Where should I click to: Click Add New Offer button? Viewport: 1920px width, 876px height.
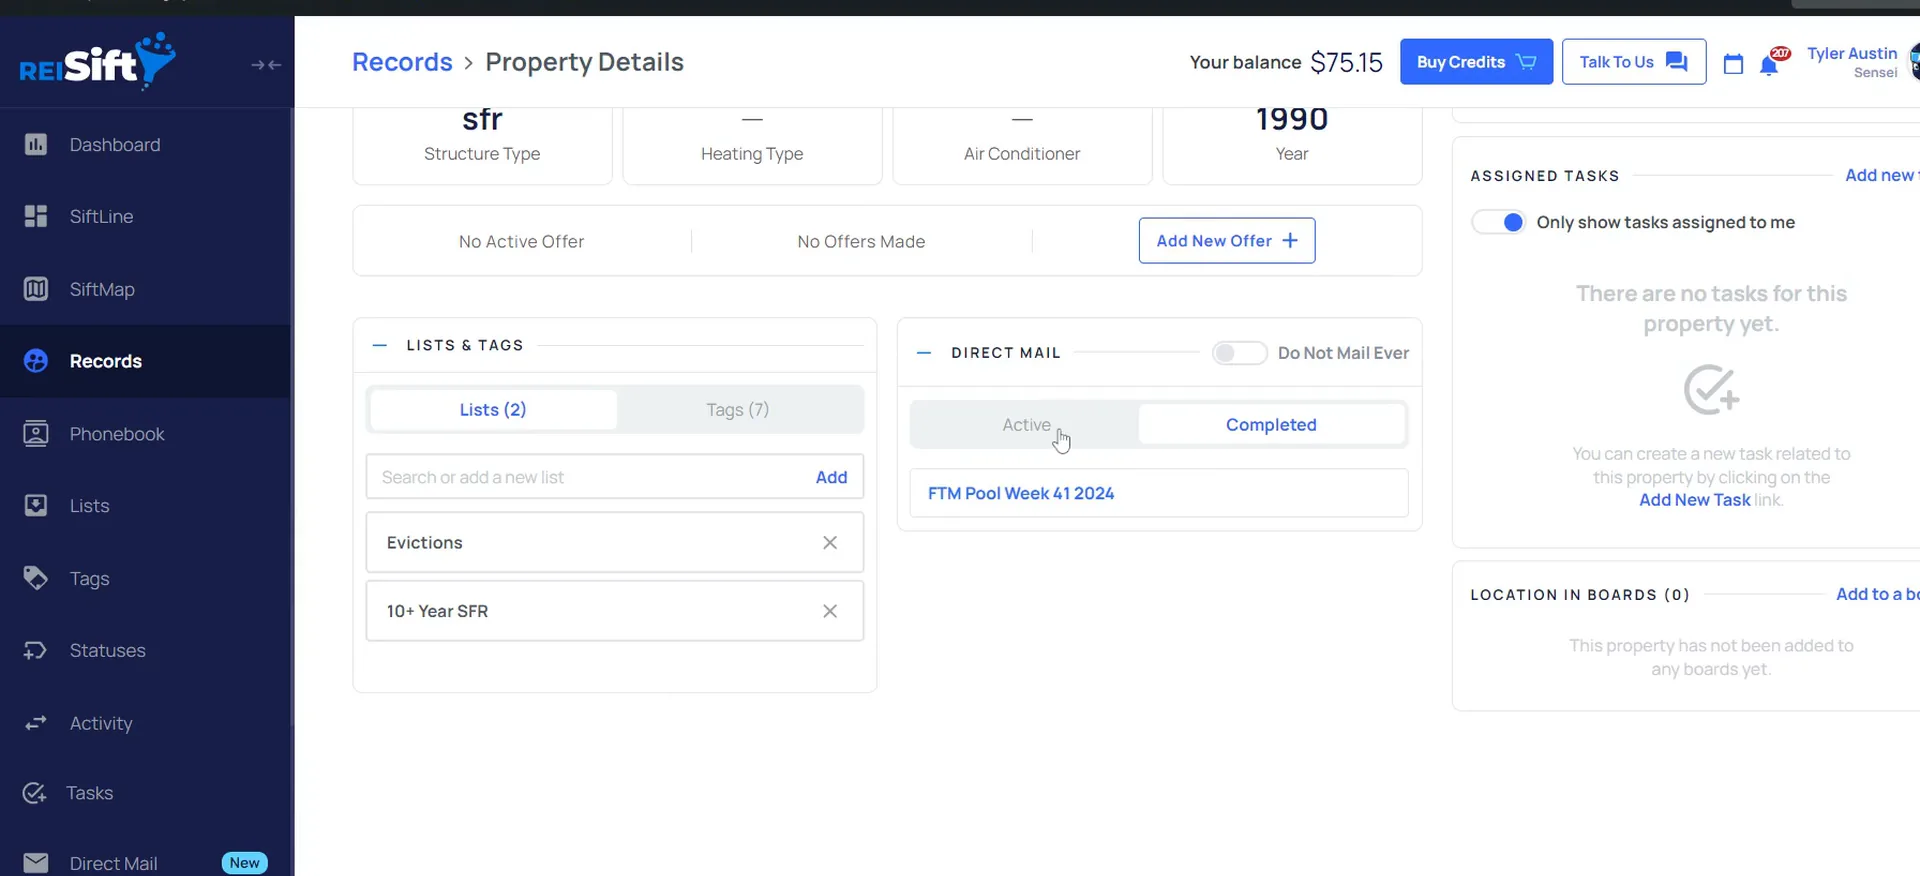click(1227, 241)
